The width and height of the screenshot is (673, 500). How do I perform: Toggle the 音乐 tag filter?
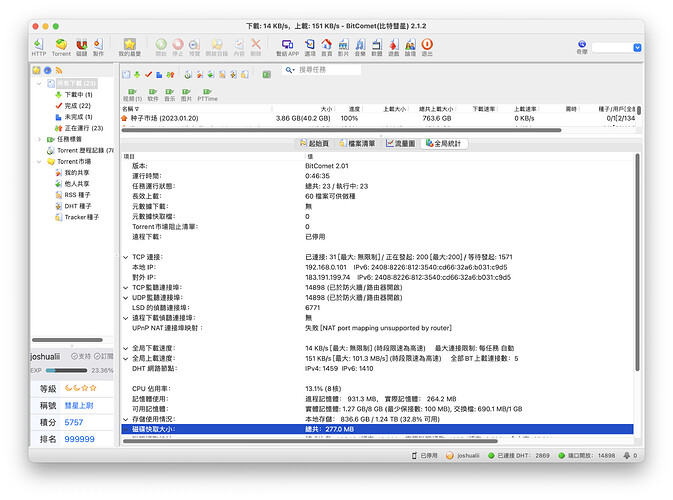click(170, 95)
